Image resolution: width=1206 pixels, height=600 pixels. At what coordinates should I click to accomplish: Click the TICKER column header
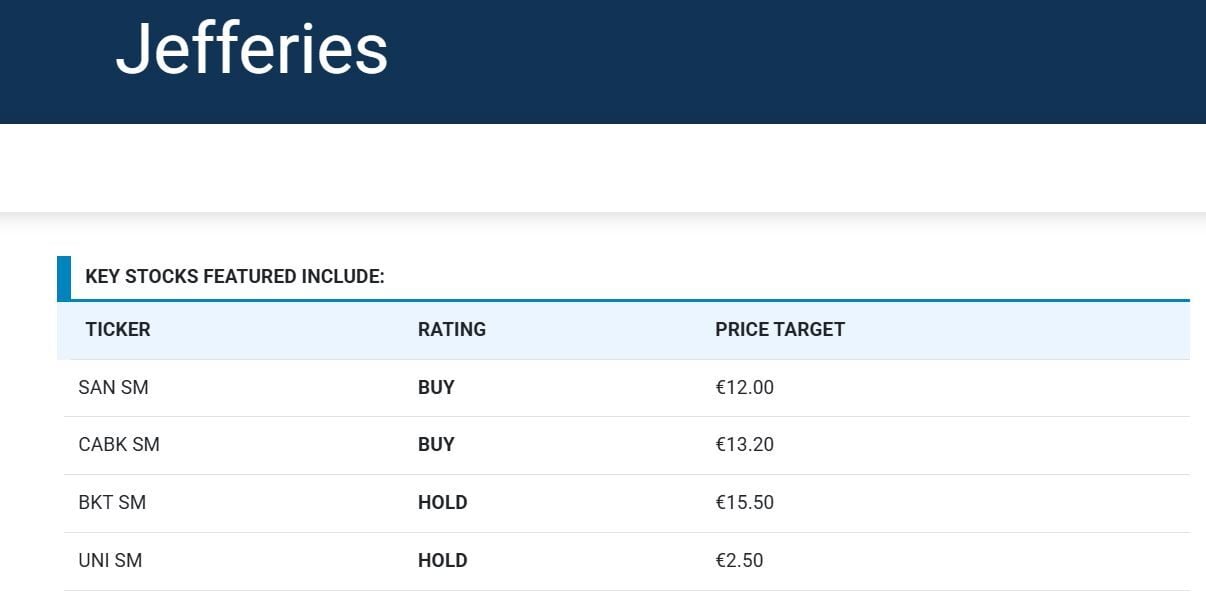click(118, 330)
